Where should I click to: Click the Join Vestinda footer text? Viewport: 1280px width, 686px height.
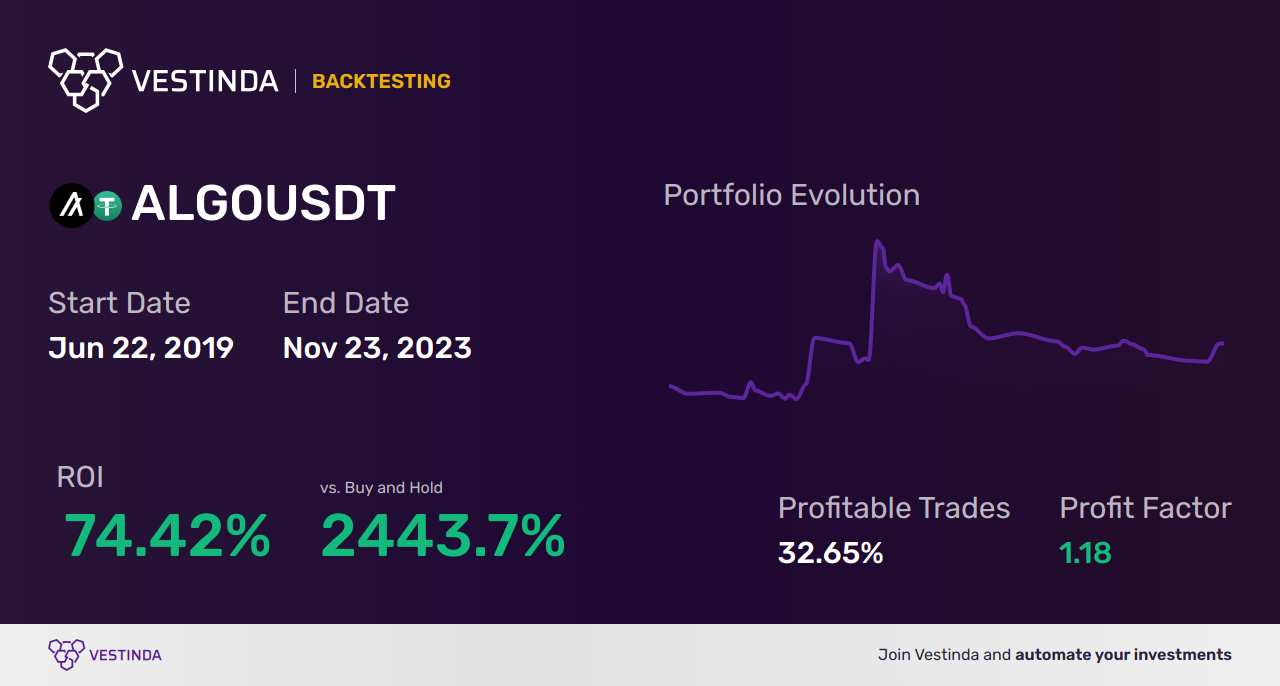tap(930, 655)
